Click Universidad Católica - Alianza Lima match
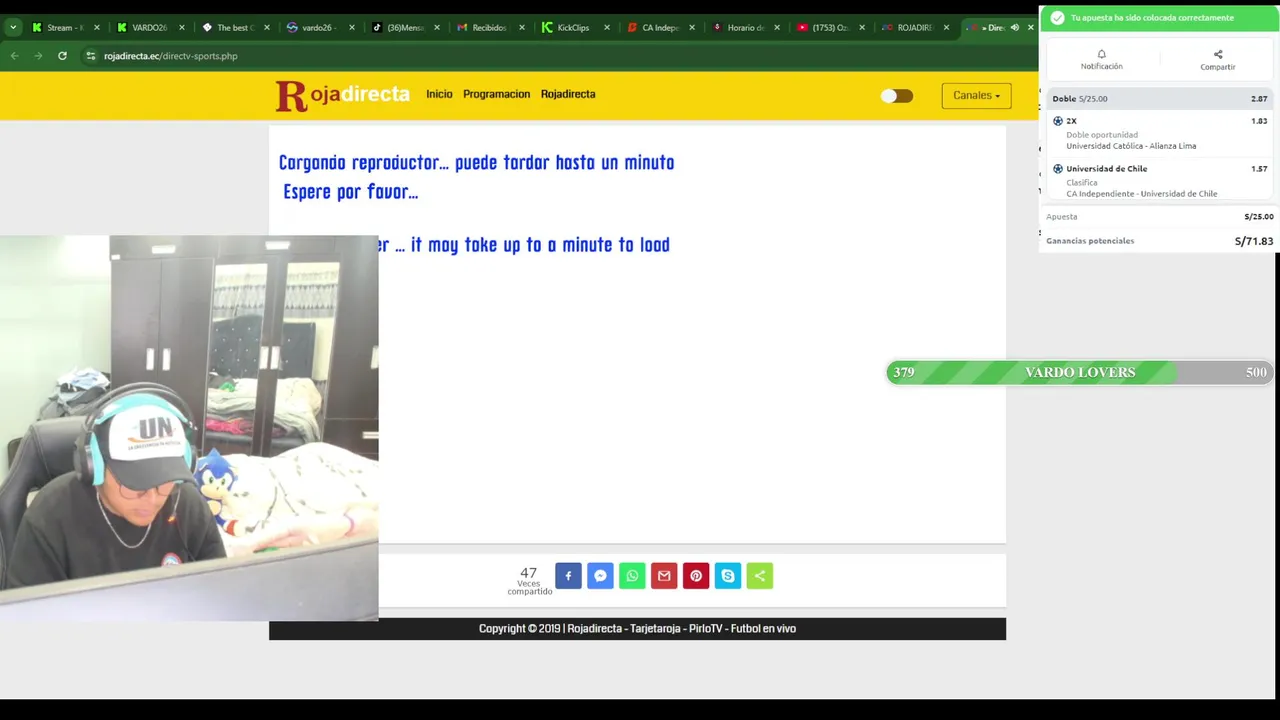The width and height of the screenshot is (1280, 720). [1131, 146]
